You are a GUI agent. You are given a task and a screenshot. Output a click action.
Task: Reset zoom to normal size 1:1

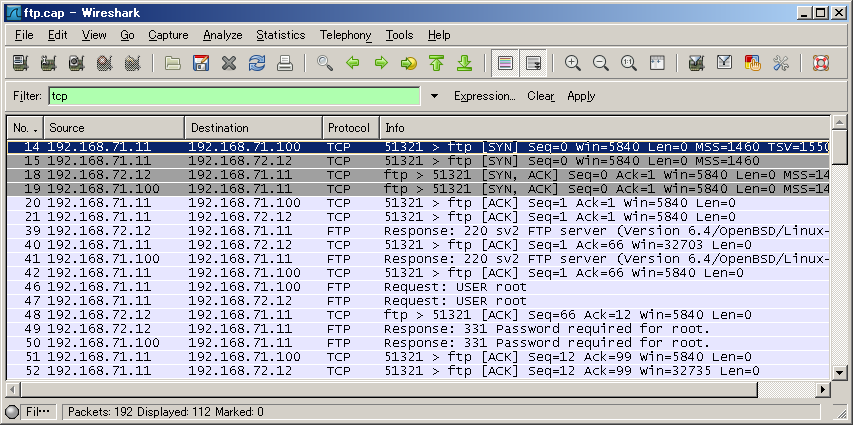click(628, 63)
